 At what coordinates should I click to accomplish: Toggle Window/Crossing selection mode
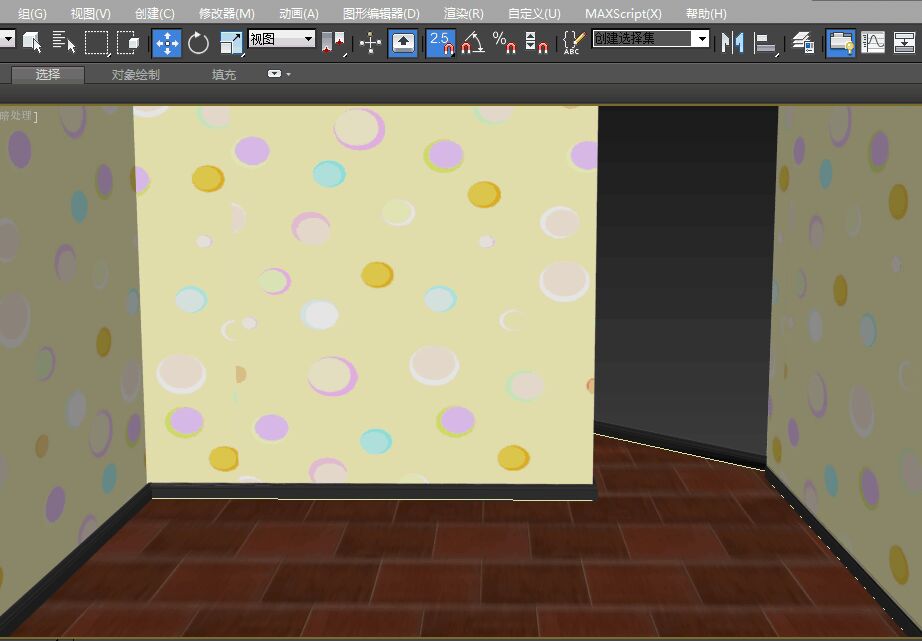(128, 43)
